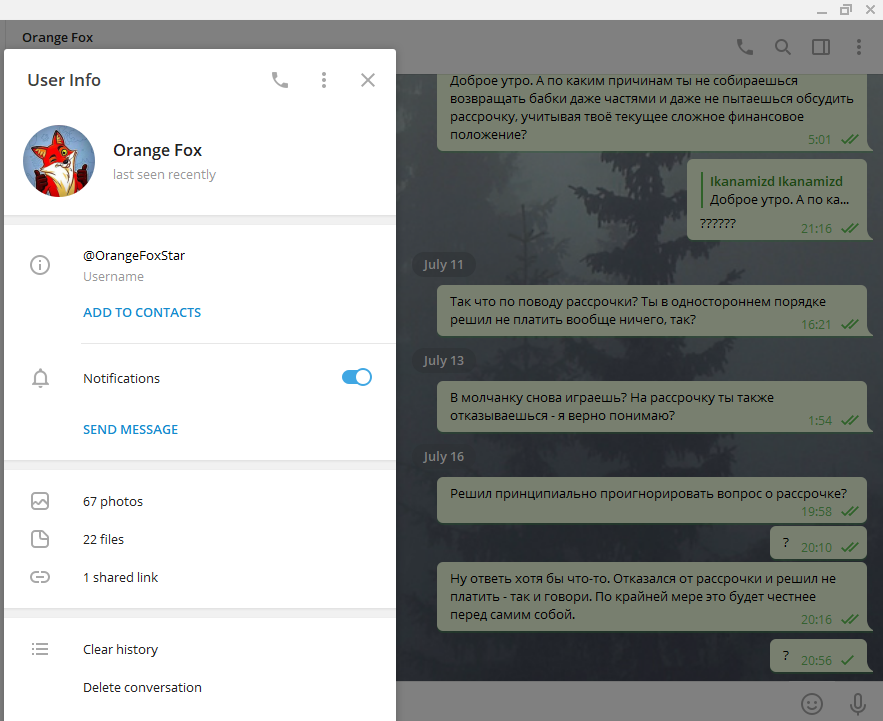Select the @OrangeFoxStar username
This screenshot has height=721, width=883.
pyautogui.click(x=134, y=256)
